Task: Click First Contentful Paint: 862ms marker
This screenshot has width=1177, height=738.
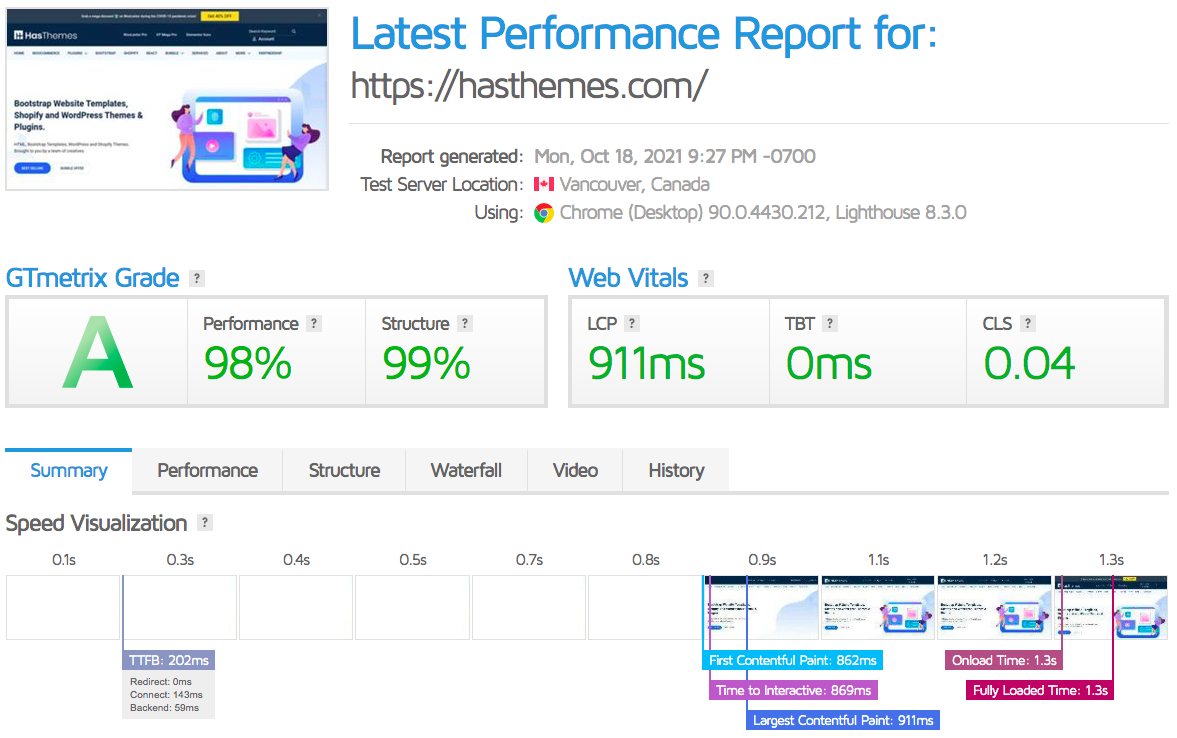Action: click(x=793, y=661)
